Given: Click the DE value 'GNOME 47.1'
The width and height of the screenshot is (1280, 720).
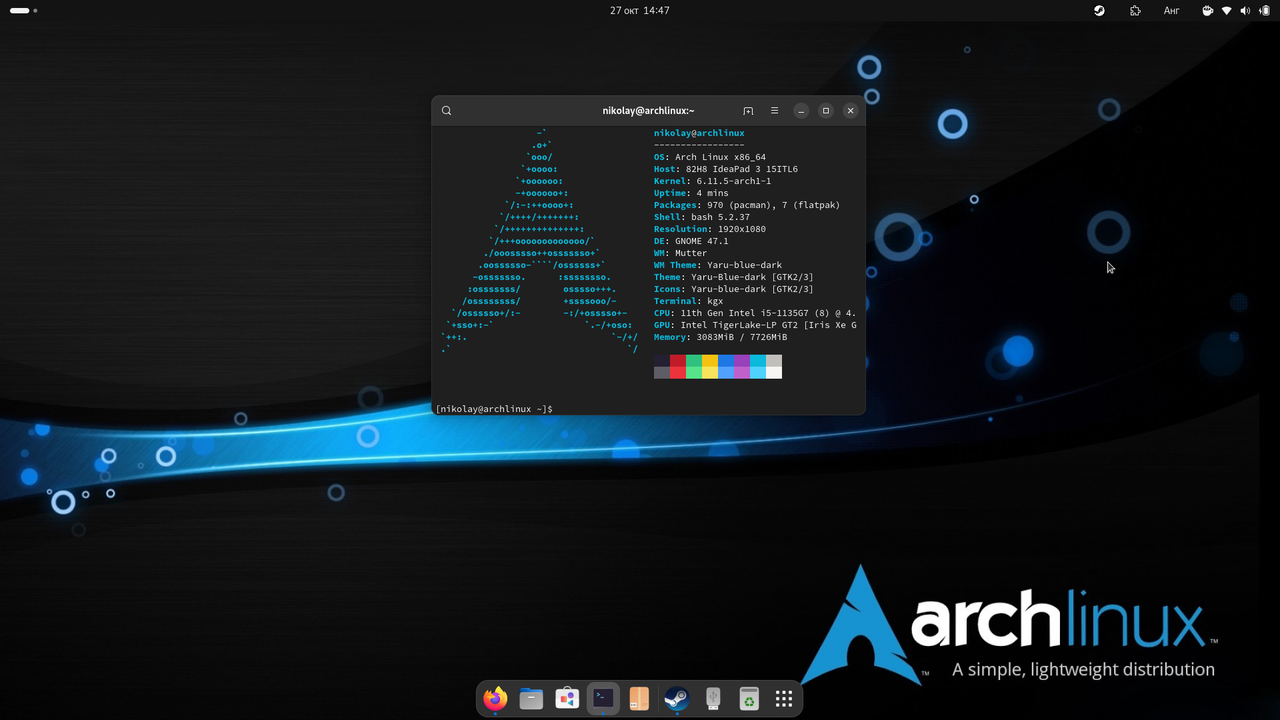Looking at the screenshot, I should coord(701,241).
